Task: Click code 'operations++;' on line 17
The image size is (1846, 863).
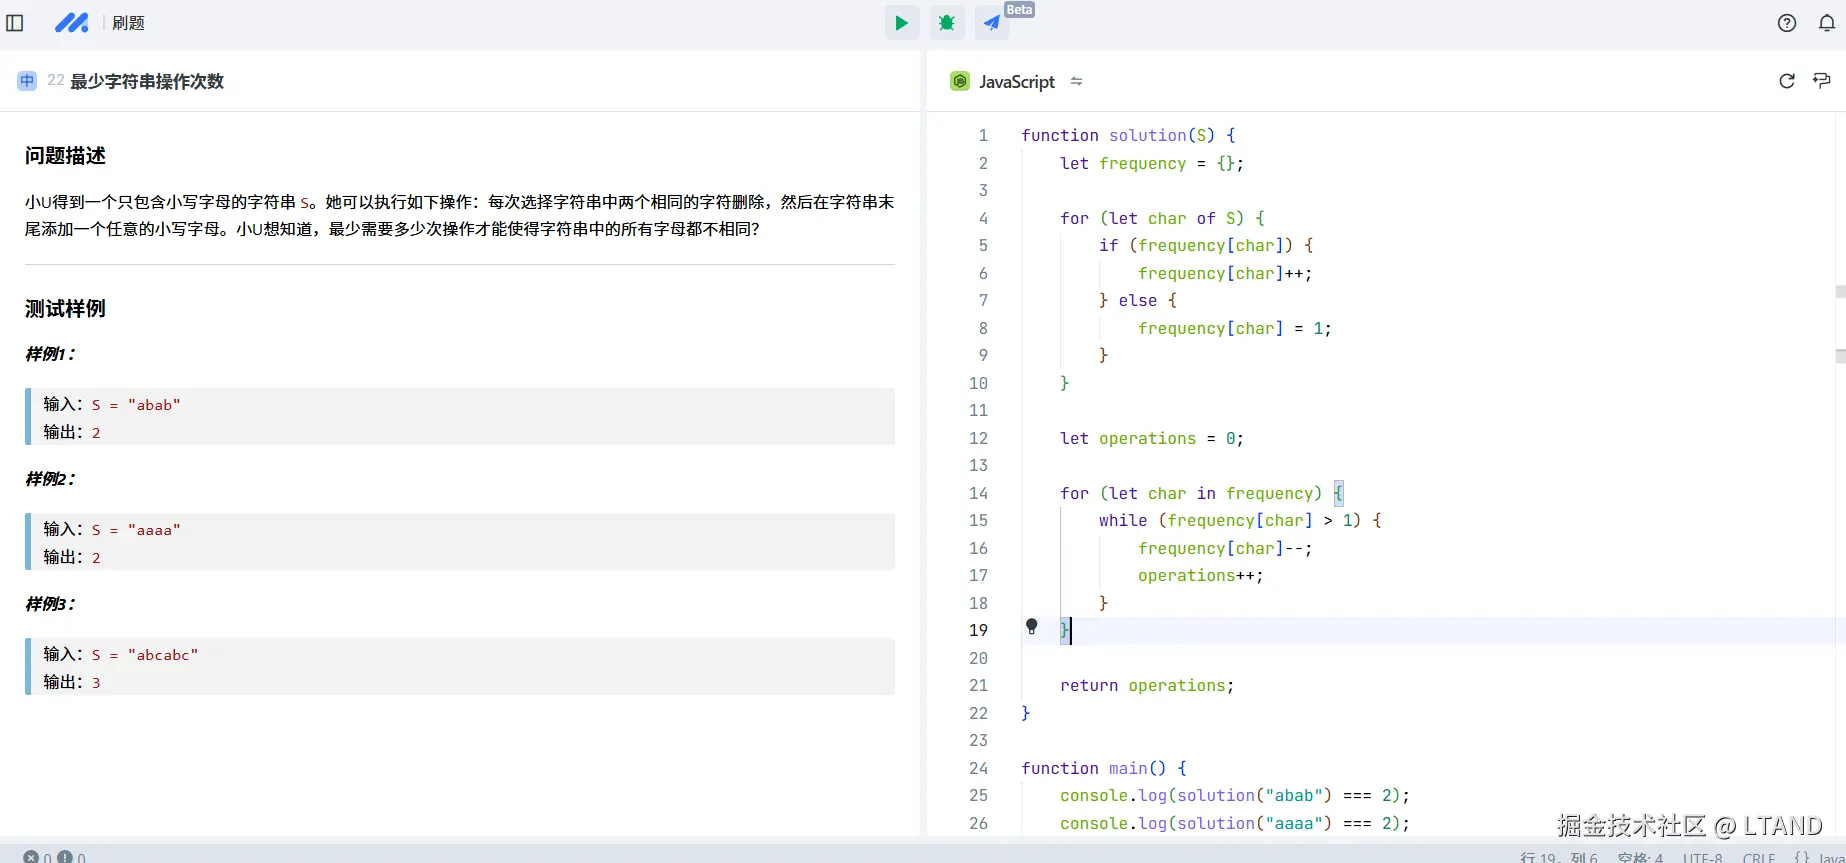Action: 1201,575
